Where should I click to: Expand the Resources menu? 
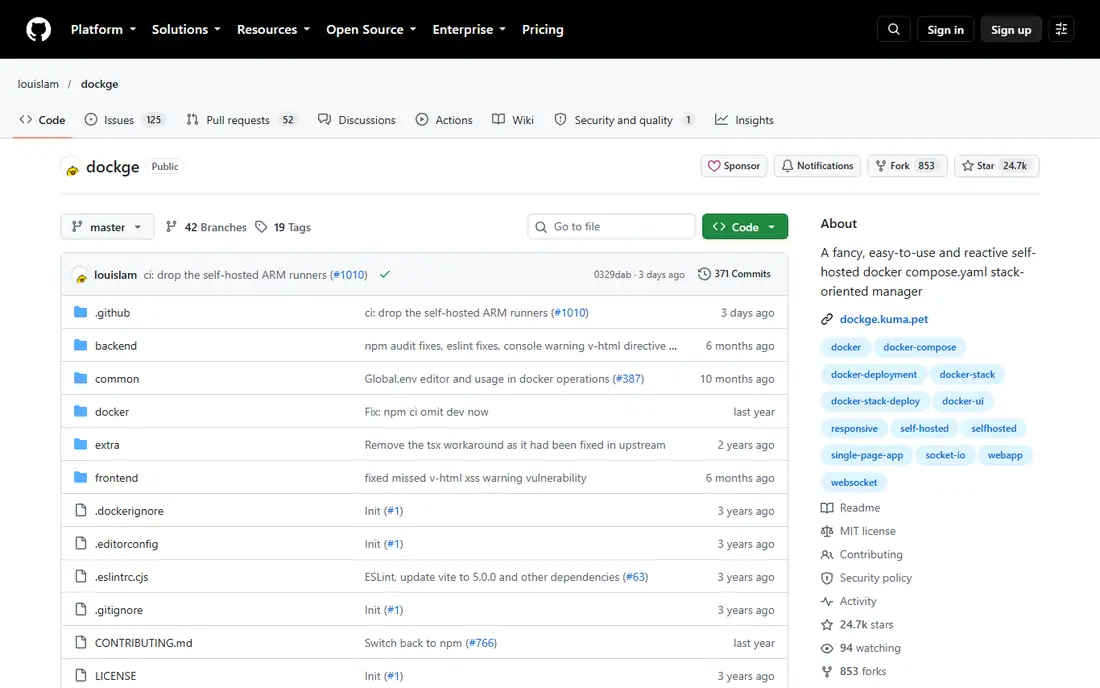tap(273, 29)
